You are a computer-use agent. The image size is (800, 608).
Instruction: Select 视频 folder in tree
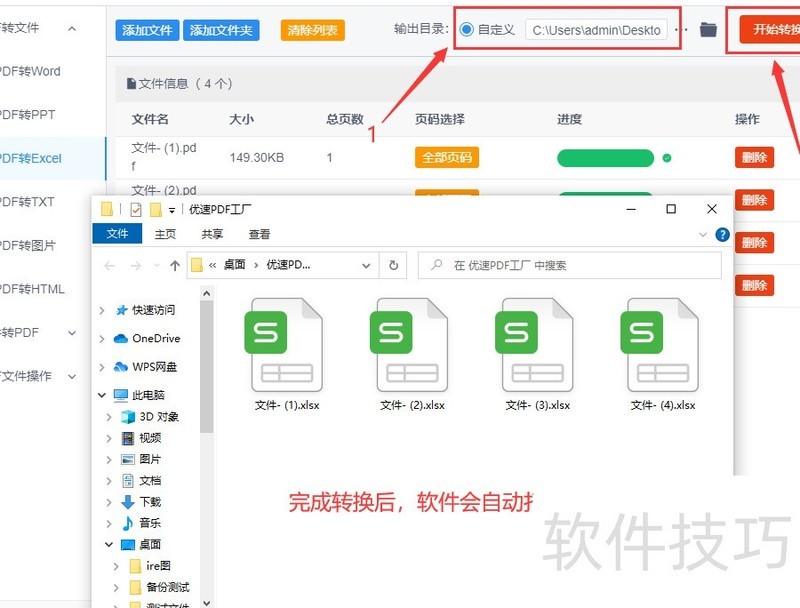point(150,438)
